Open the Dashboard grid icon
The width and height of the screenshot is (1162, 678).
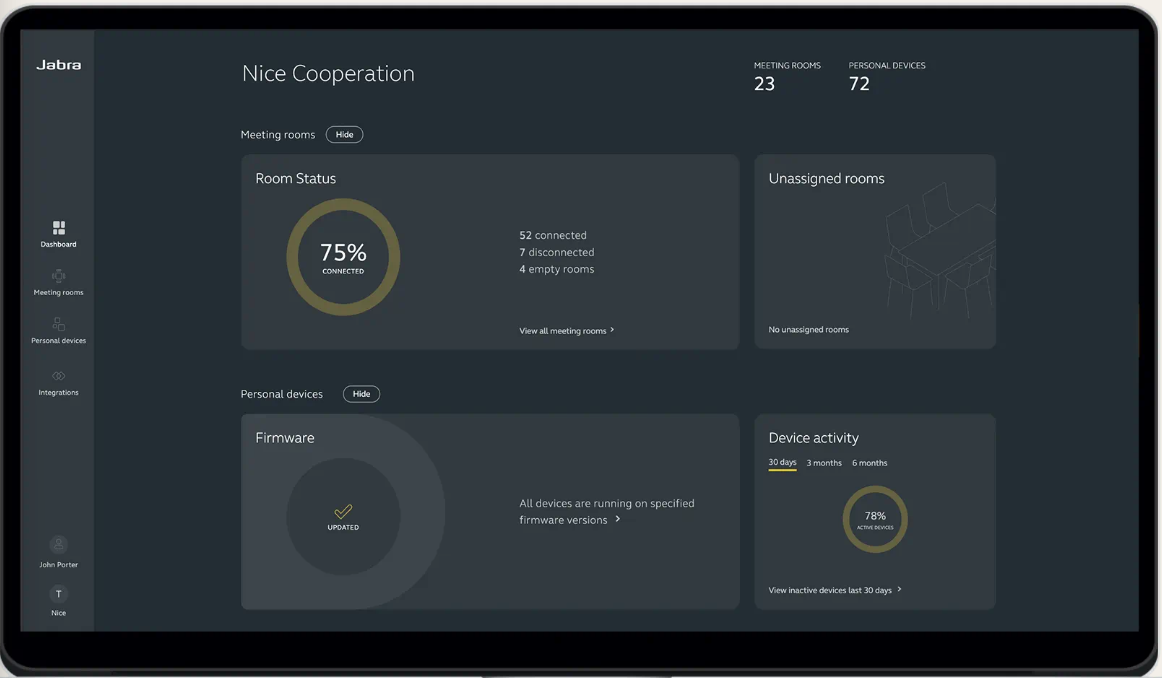[58, 228]
